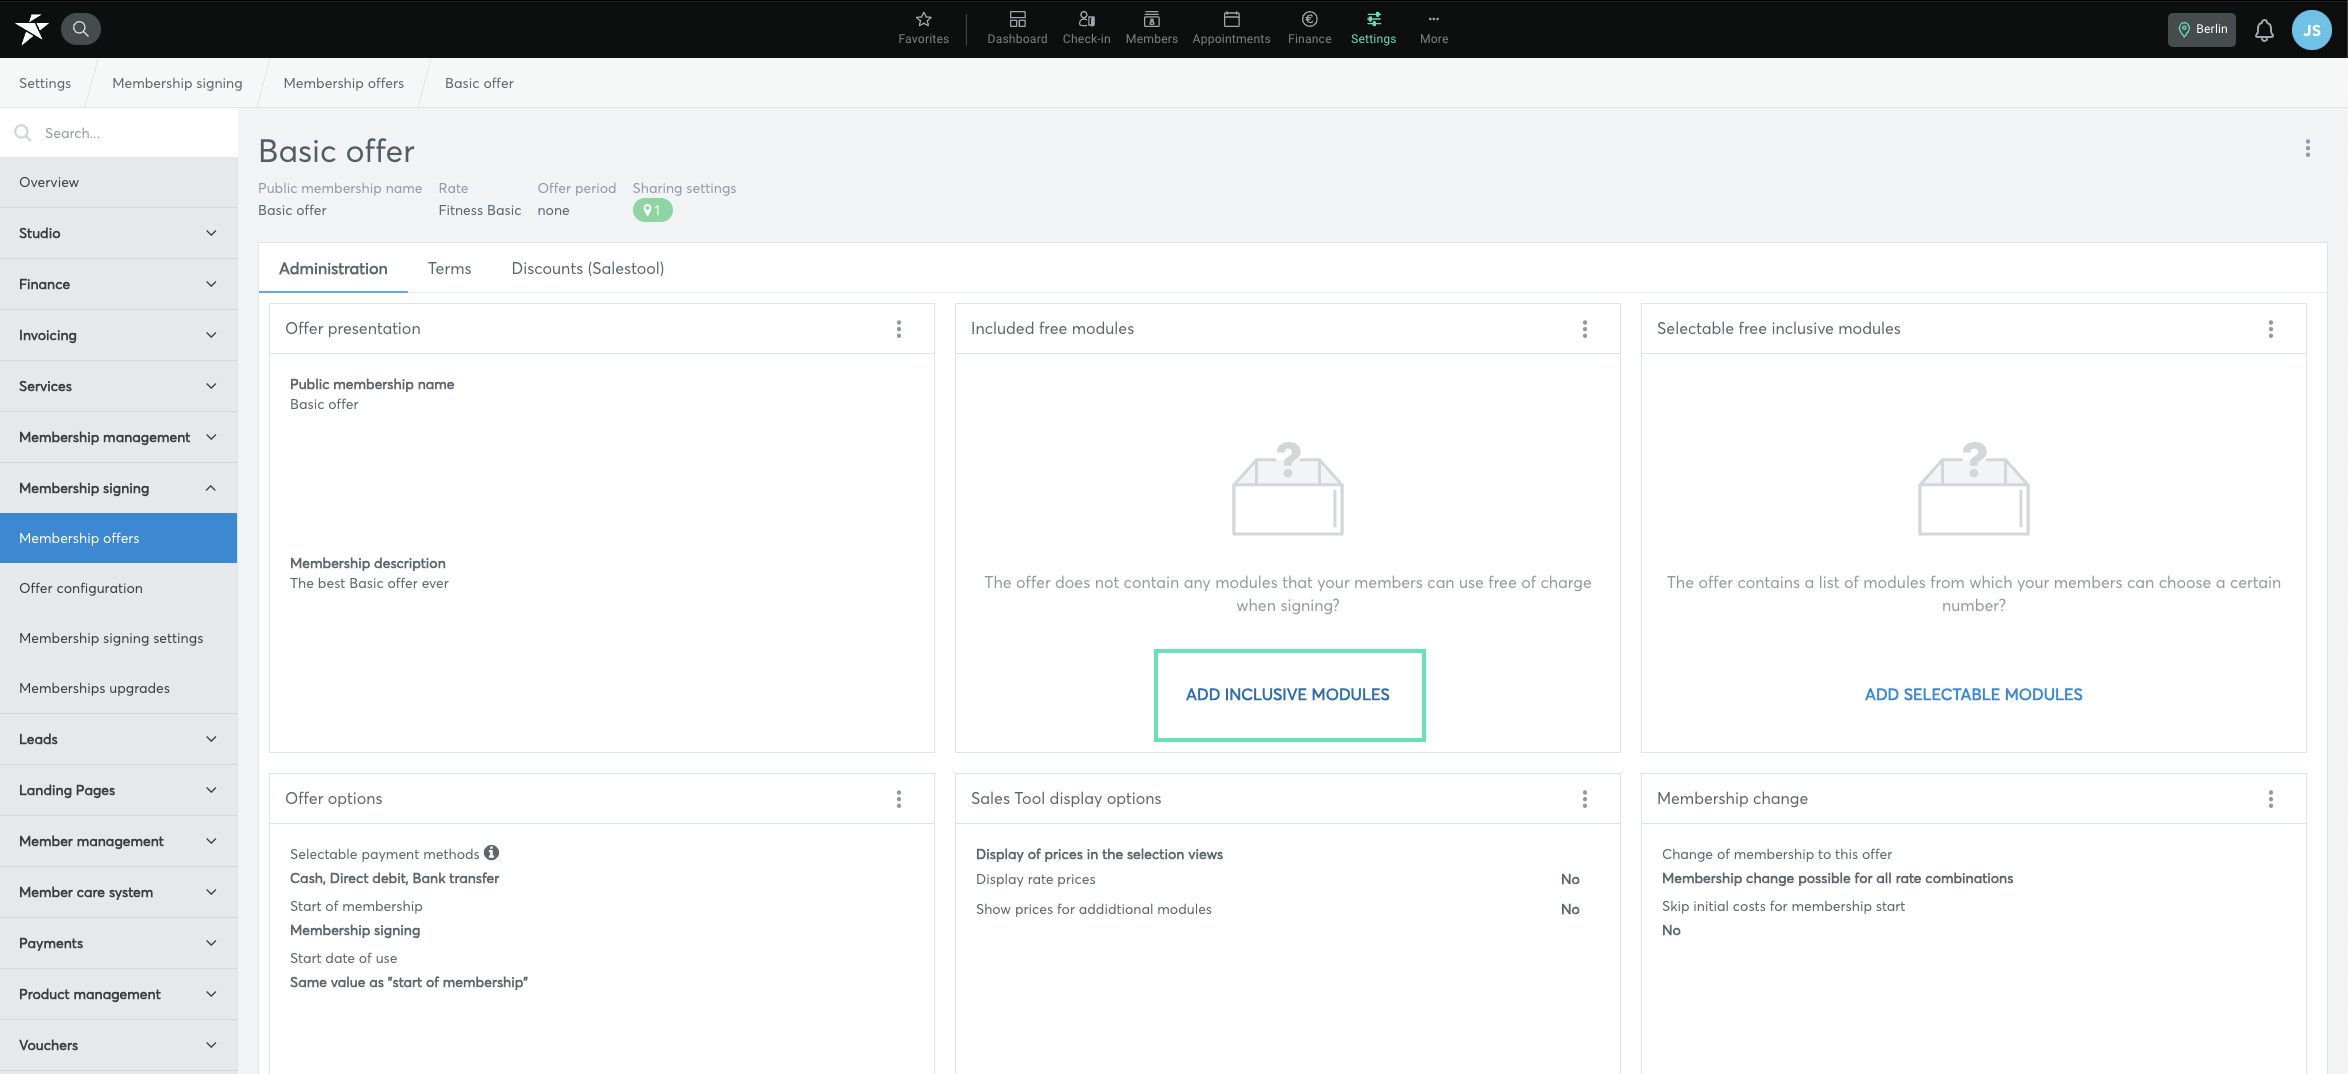Screen dimensions: 2348x1074
Task: Open Offer options card kebab menu
Action: point(899,799)
